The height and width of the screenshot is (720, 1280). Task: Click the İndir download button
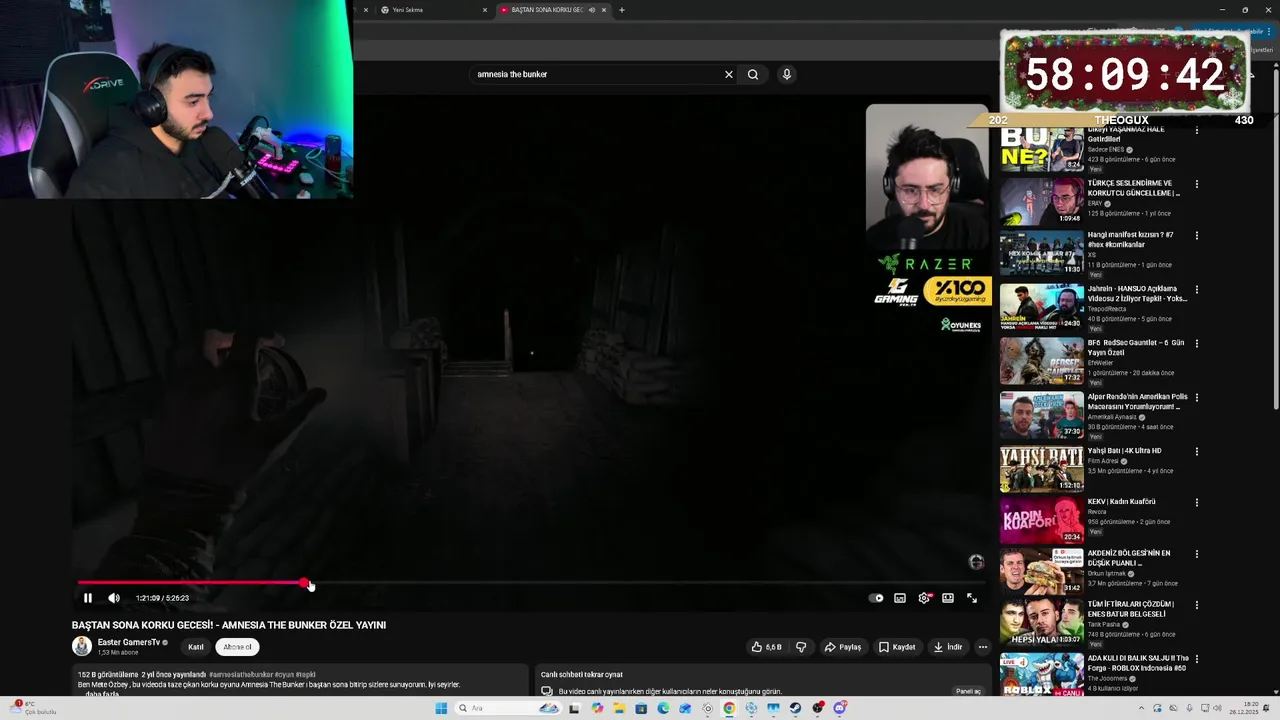click(x=948, y=647)
